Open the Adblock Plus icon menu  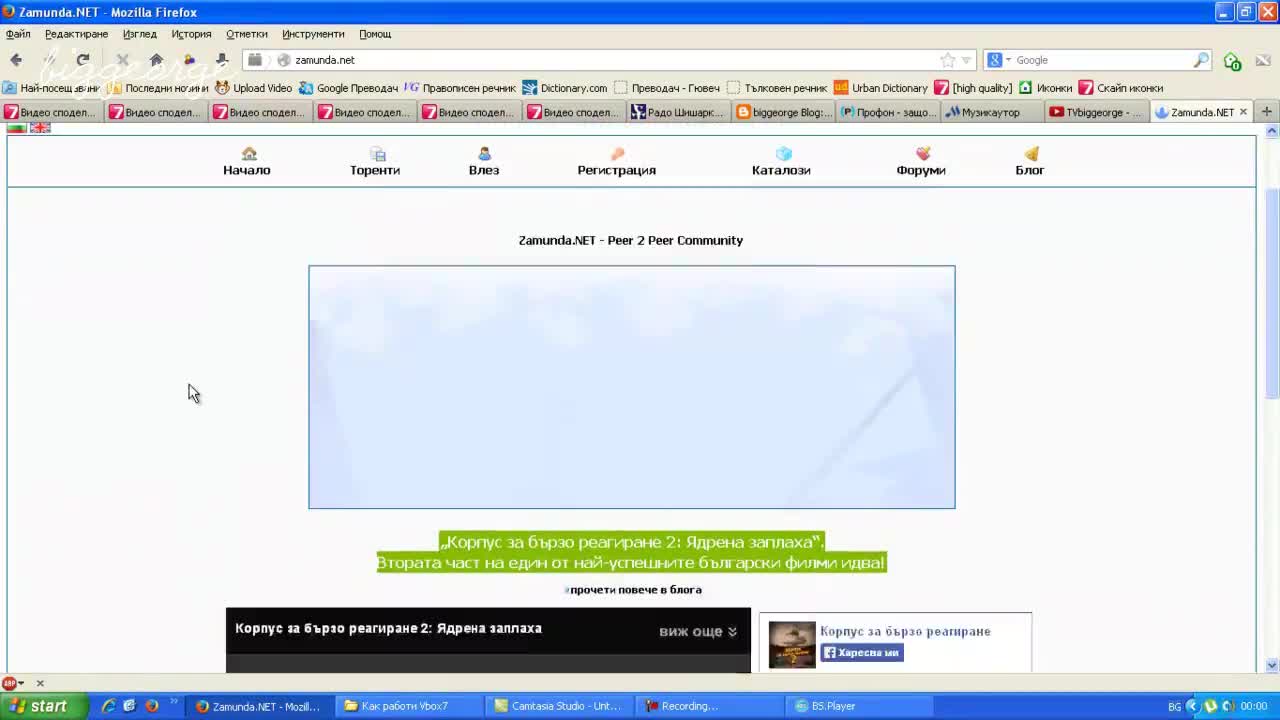[11, 683]
